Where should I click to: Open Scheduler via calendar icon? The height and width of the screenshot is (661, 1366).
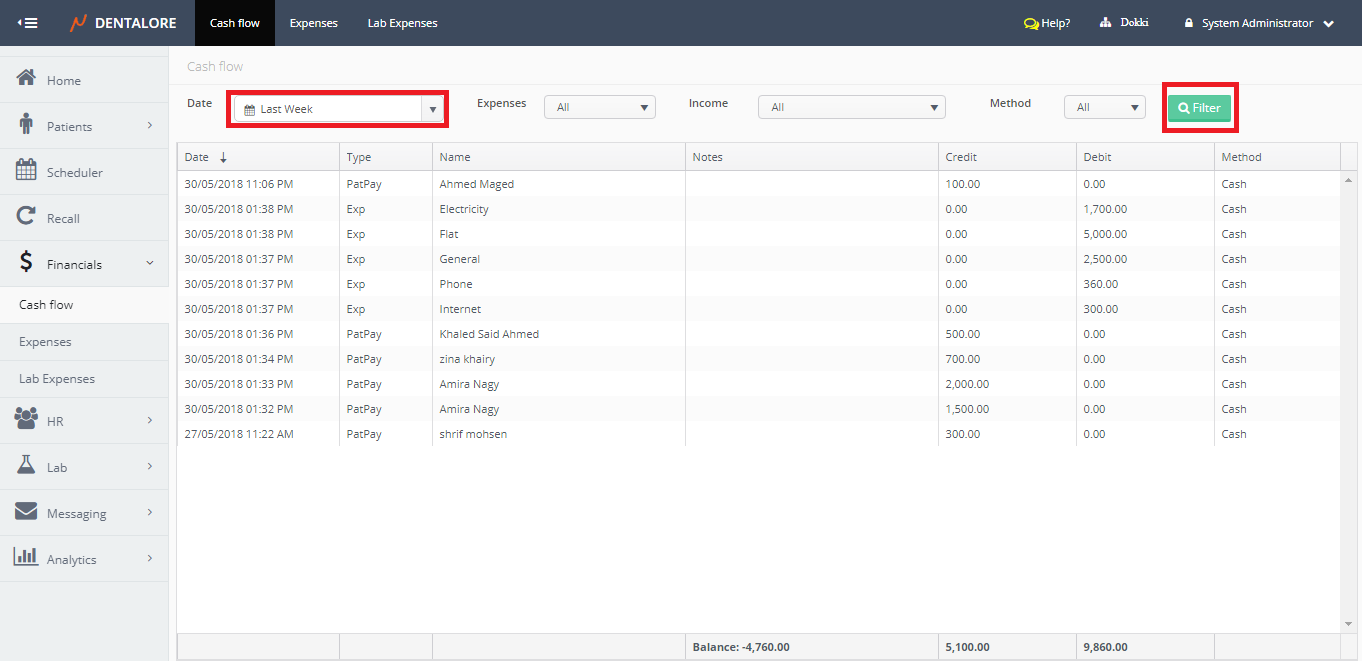tap(27, 171)
